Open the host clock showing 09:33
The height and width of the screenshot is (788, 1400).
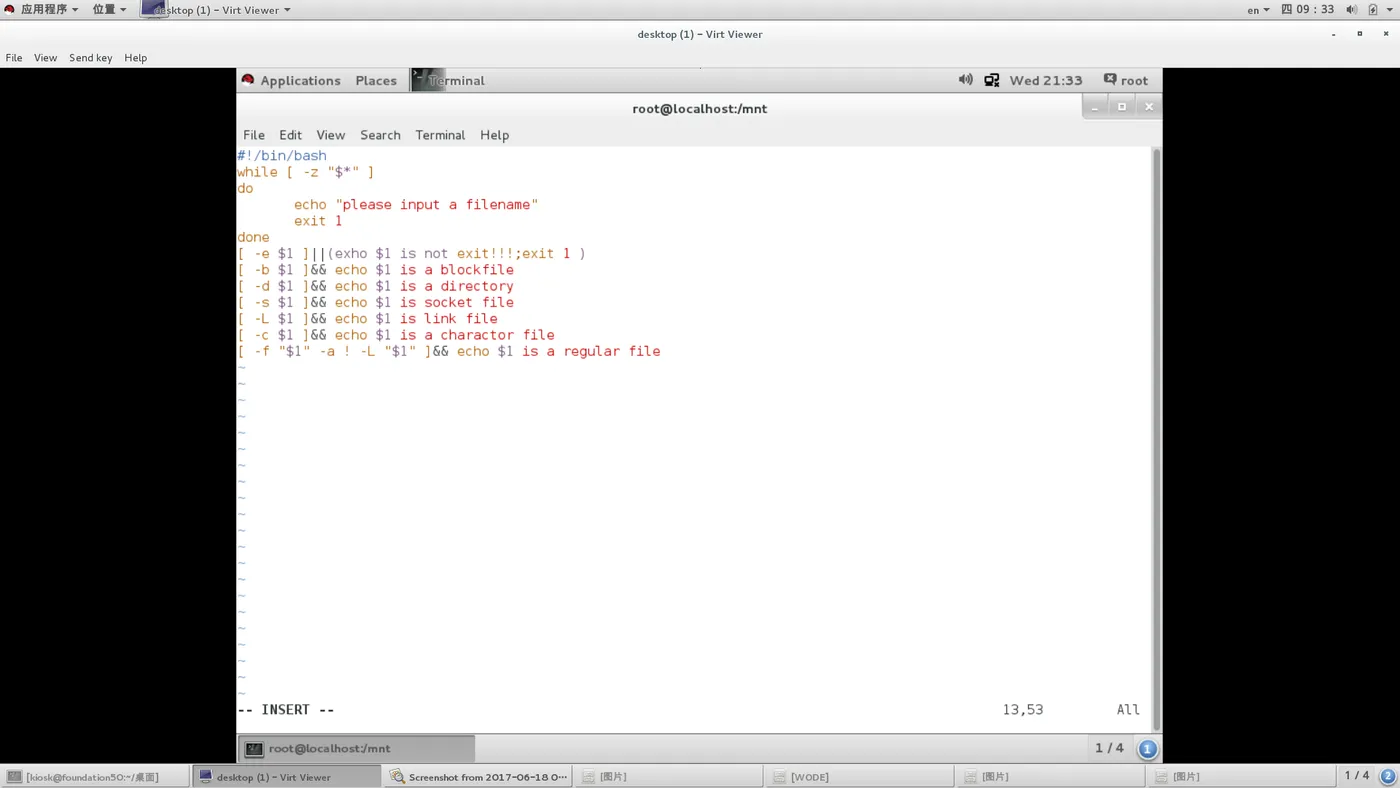(1308, 10)
